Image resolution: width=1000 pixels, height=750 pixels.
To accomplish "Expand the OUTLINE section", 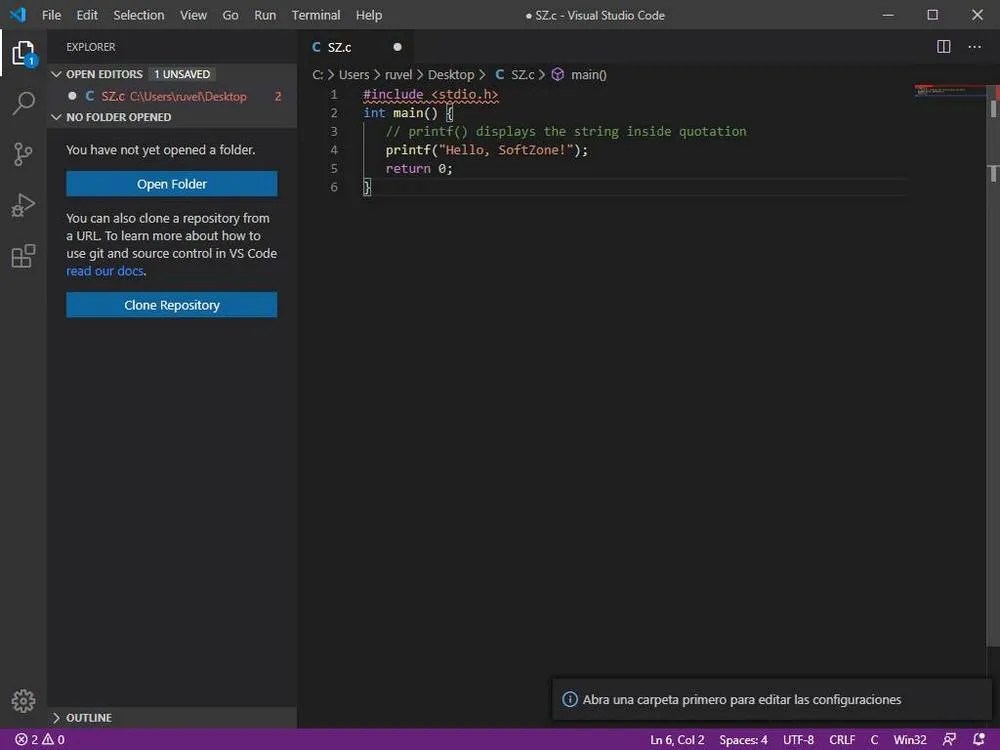I will [80, 717].
